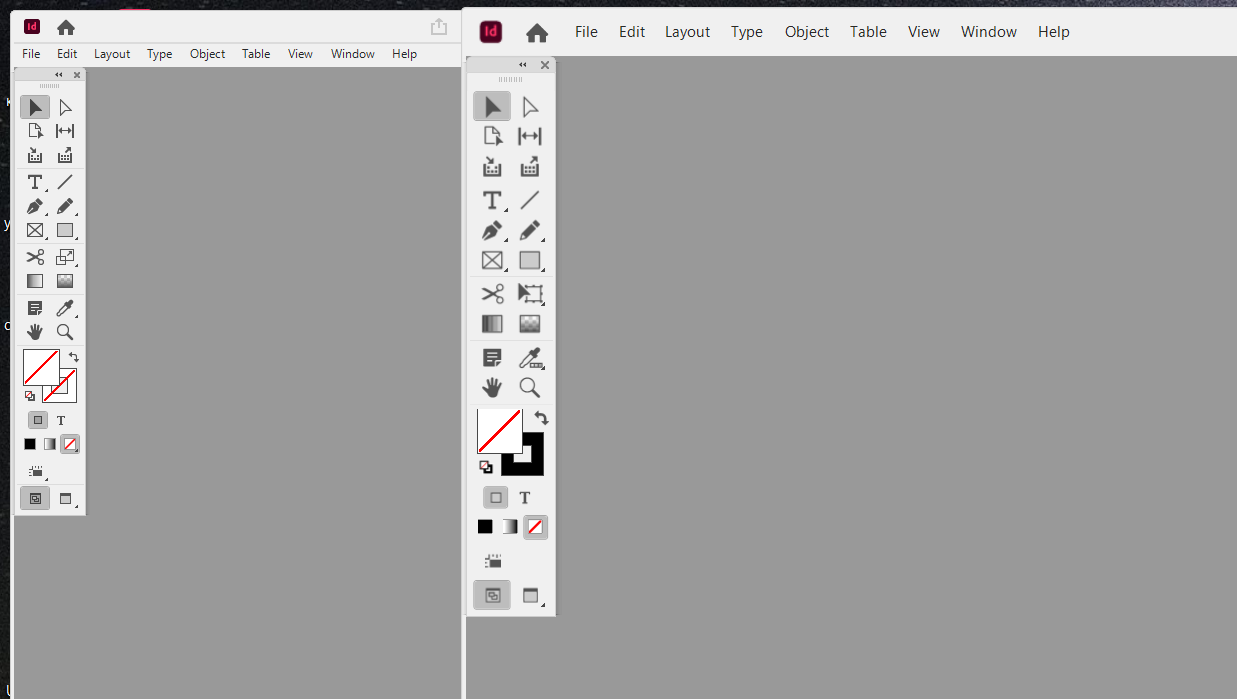
Task: Pick the Gap tool in the left window
Action: coord(65,131)
